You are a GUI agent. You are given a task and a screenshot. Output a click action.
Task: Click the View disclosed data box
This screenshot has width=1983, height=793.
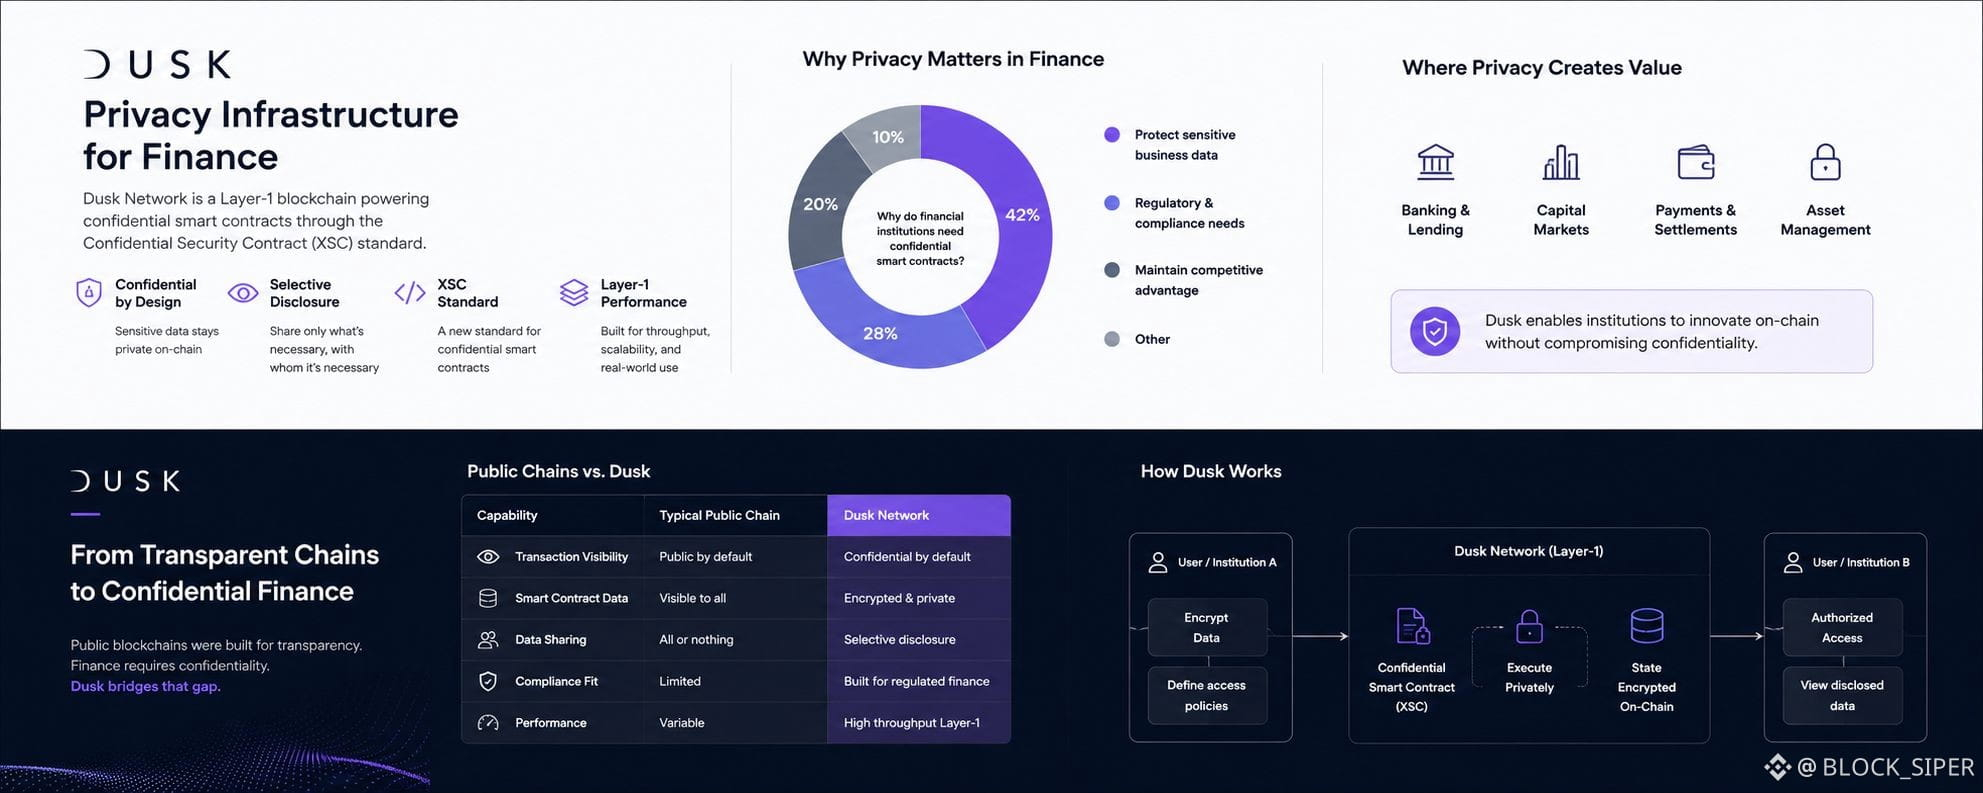(1842, 696)
